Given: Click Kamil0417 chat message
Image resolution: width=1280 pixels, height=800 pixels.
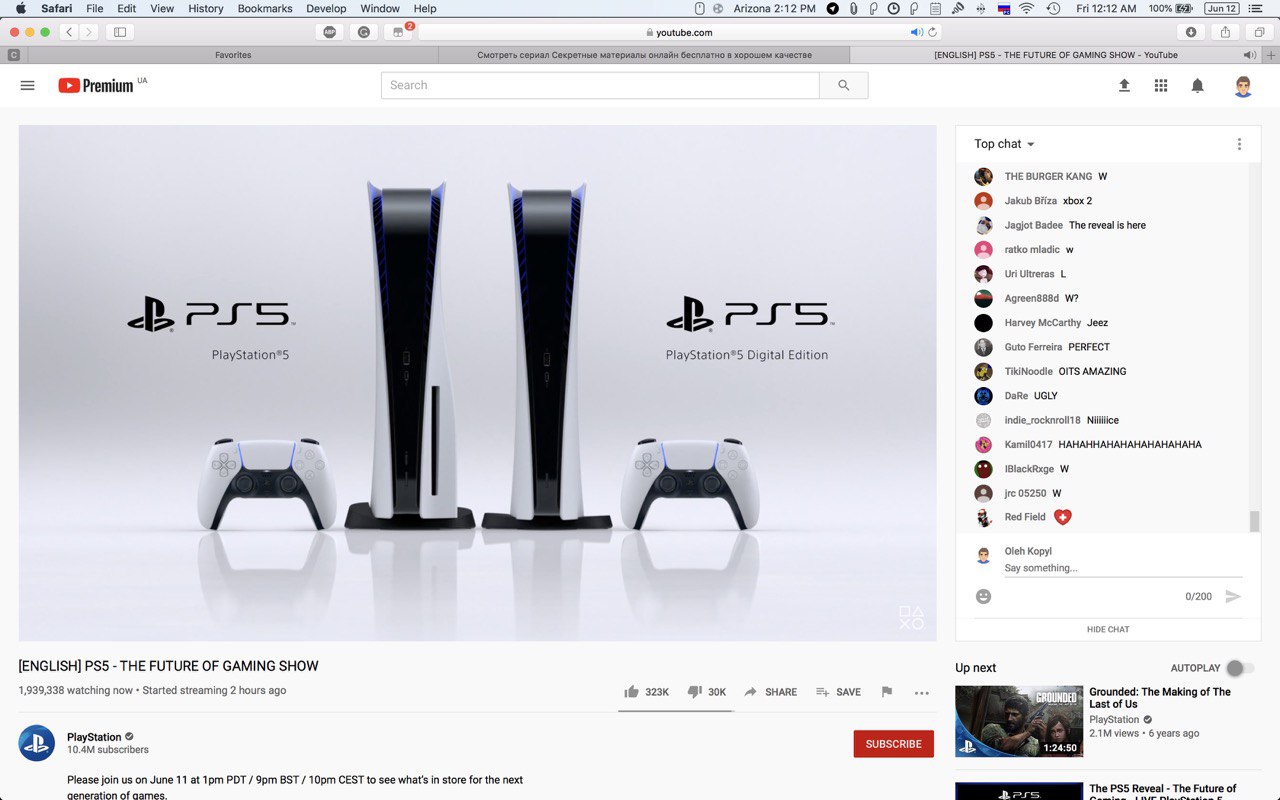Looking at the screenshot, I should click(1130, 445).
